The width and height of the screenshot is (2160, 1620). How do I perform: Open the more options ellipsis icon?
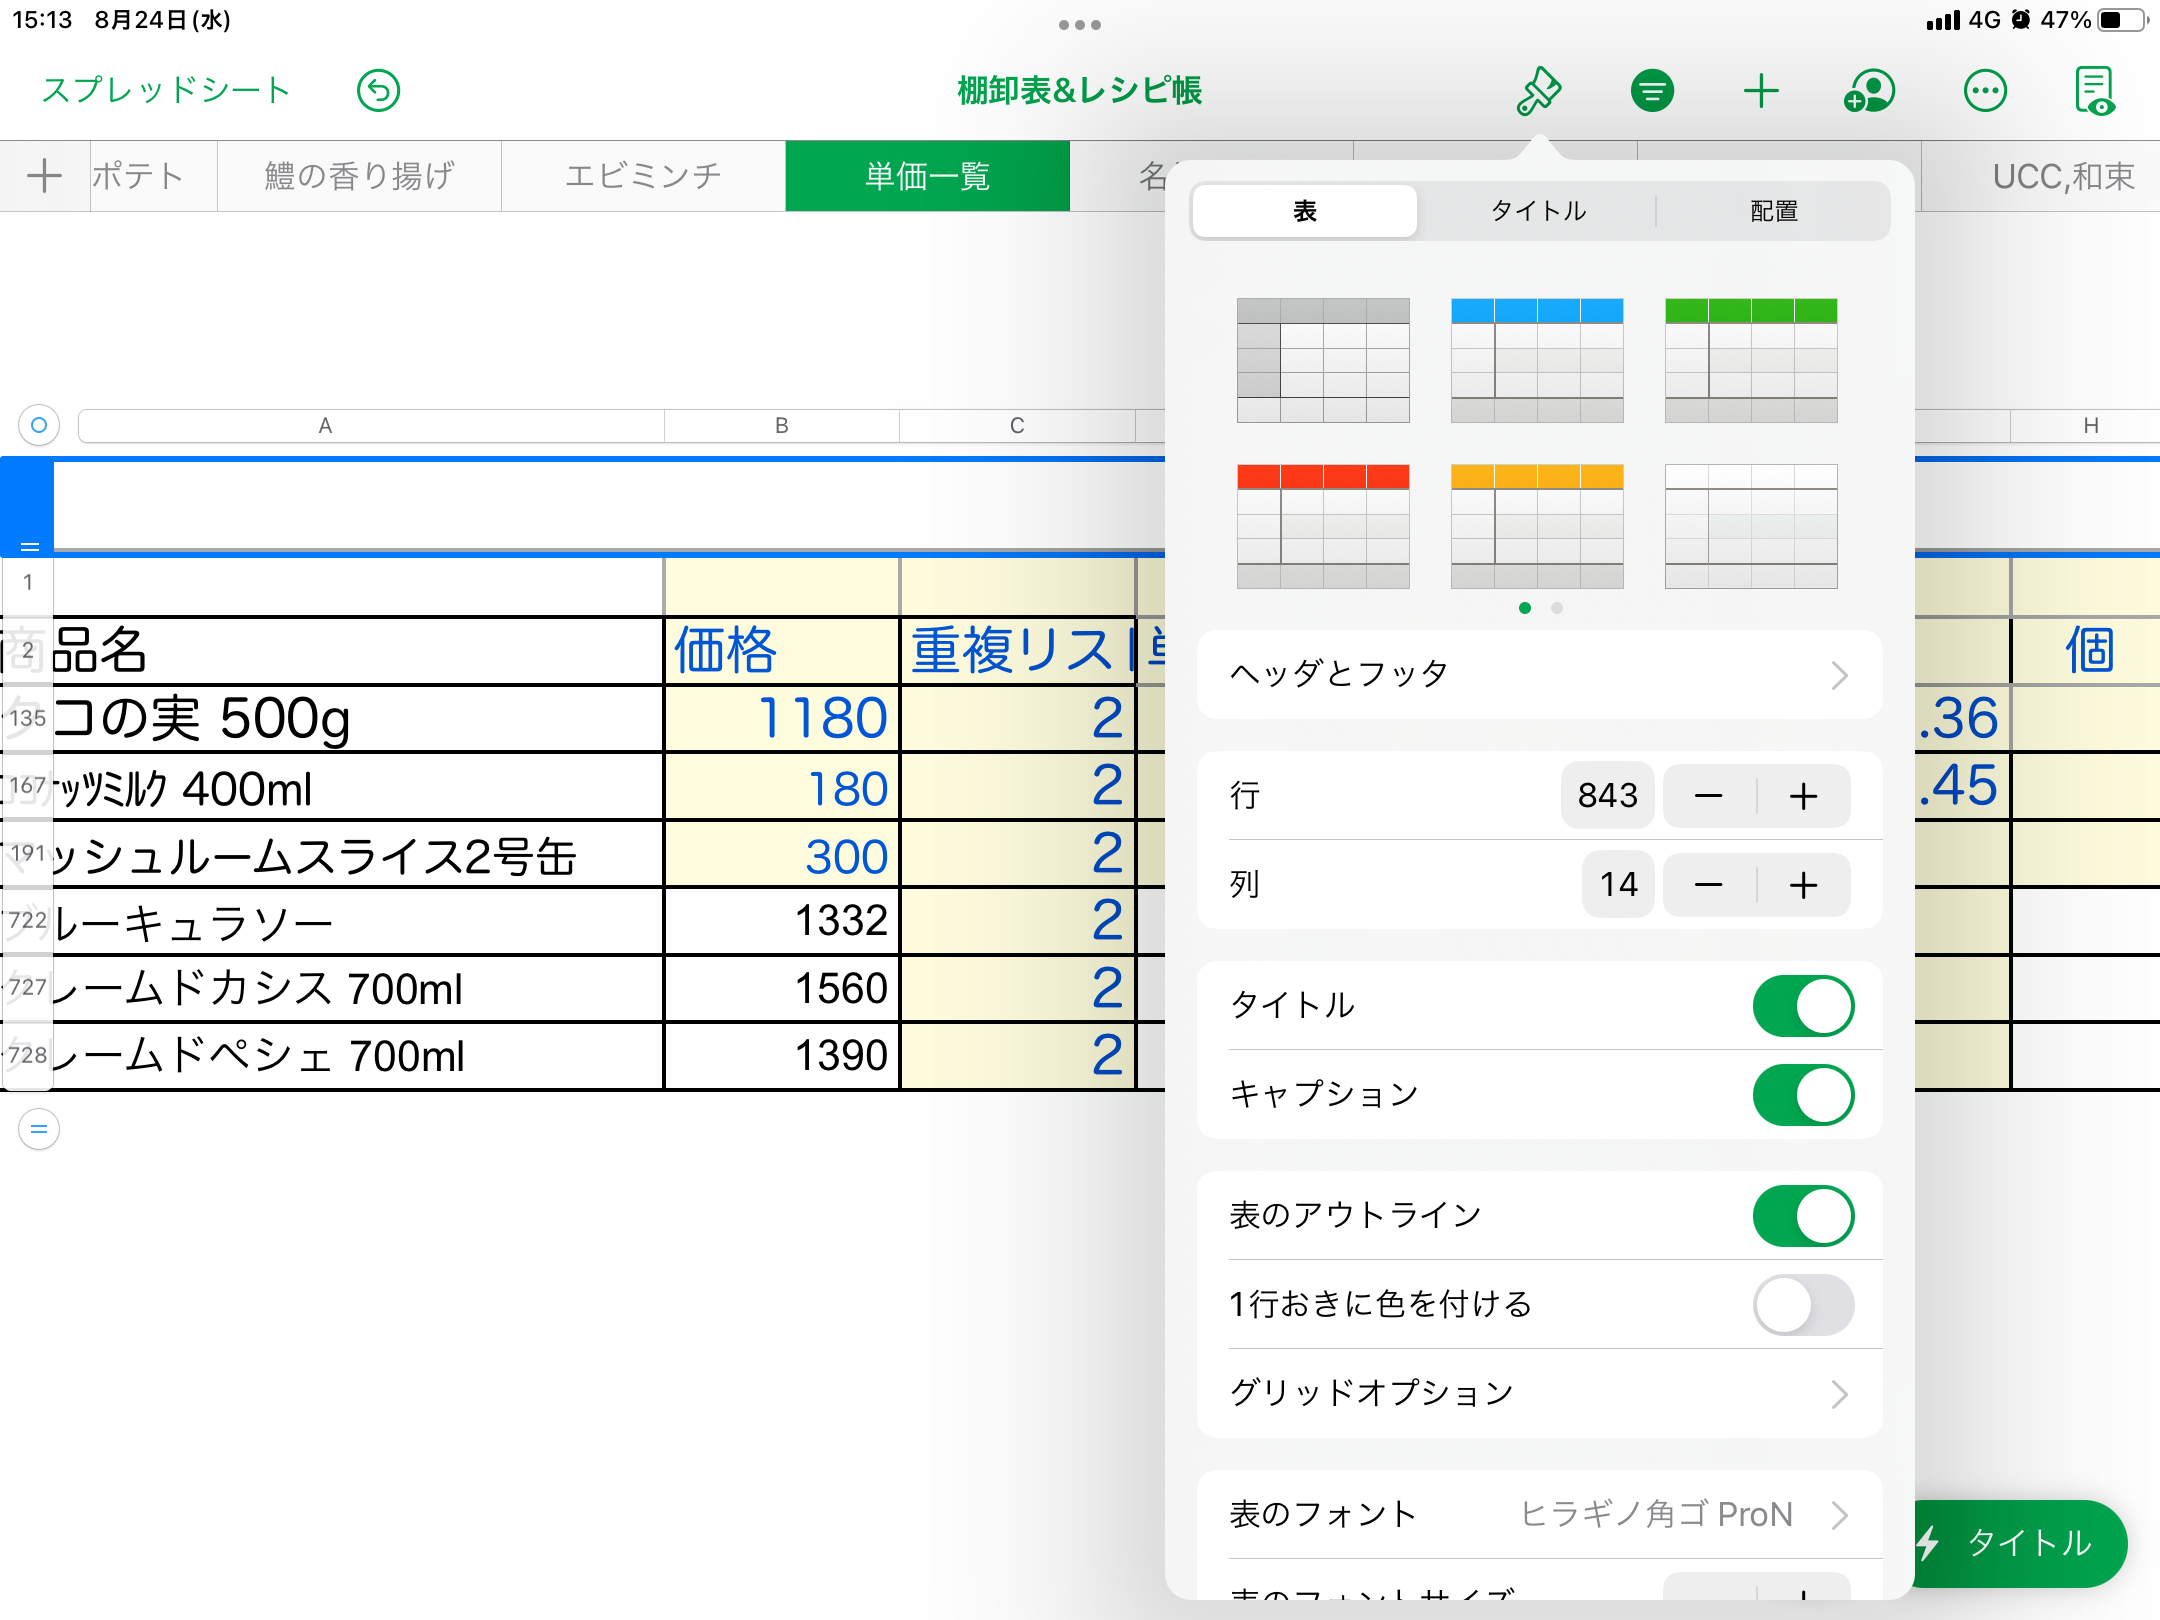pyautogui.click(x=1985, y=91)
